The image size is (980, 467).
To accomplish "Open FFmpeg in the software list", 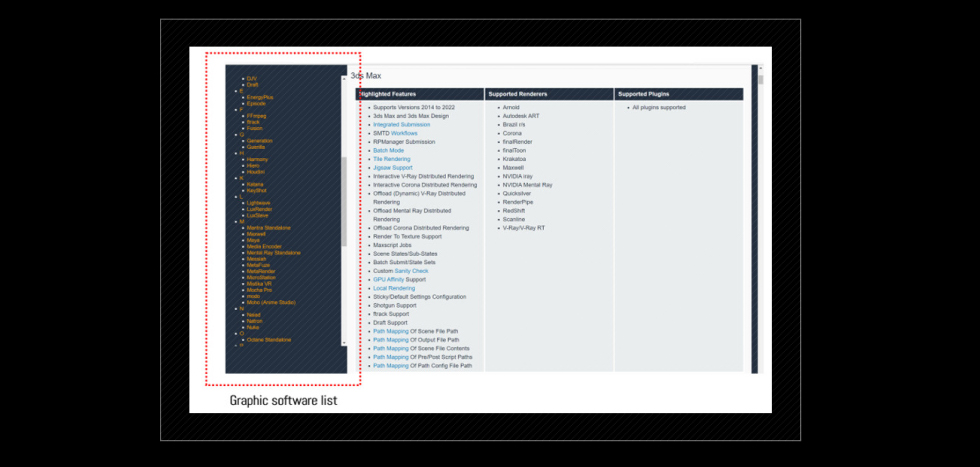I will pyautogui.click(x=256, y=116).
